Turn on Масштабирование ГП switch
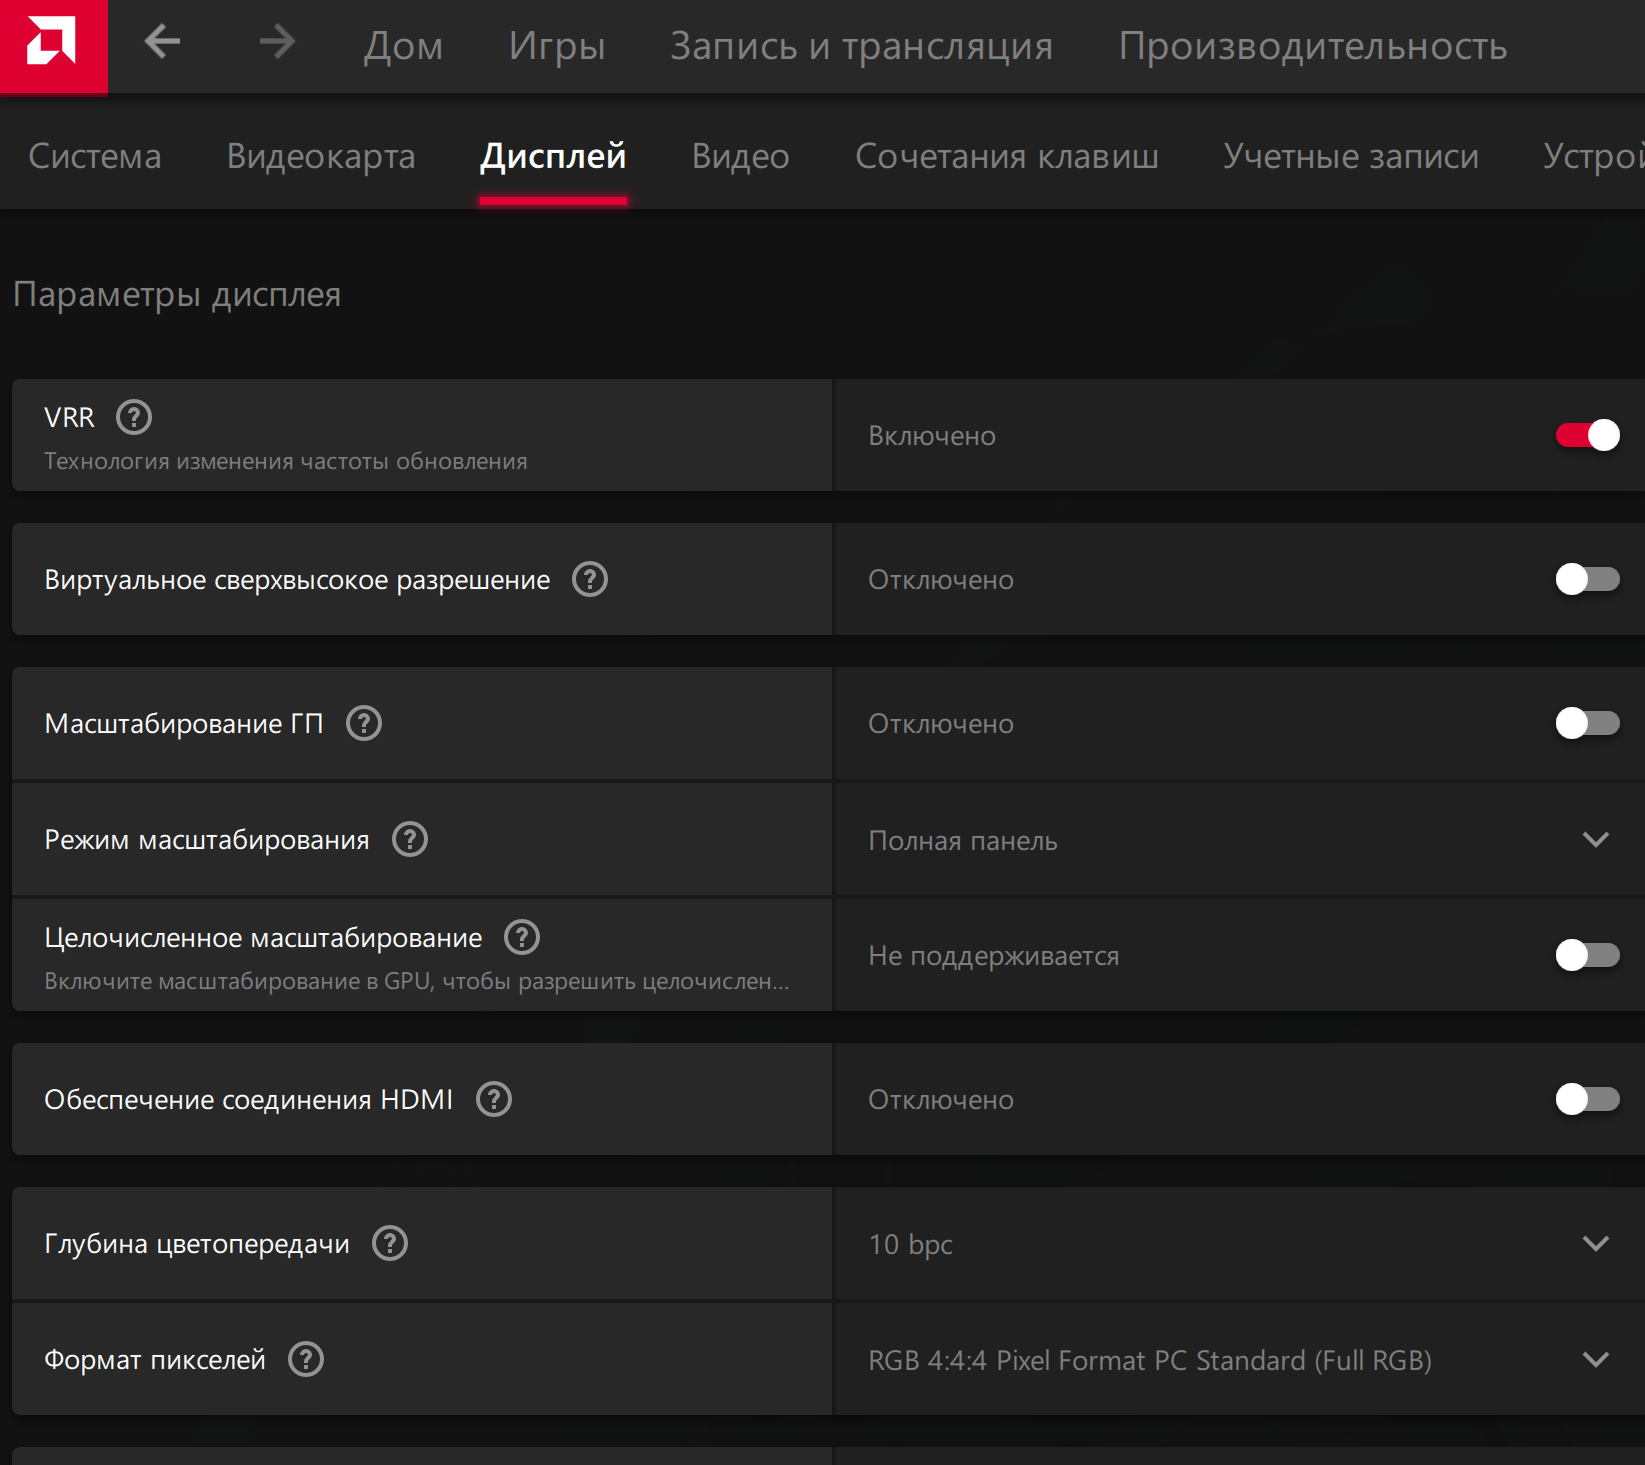 [1587, 723]
